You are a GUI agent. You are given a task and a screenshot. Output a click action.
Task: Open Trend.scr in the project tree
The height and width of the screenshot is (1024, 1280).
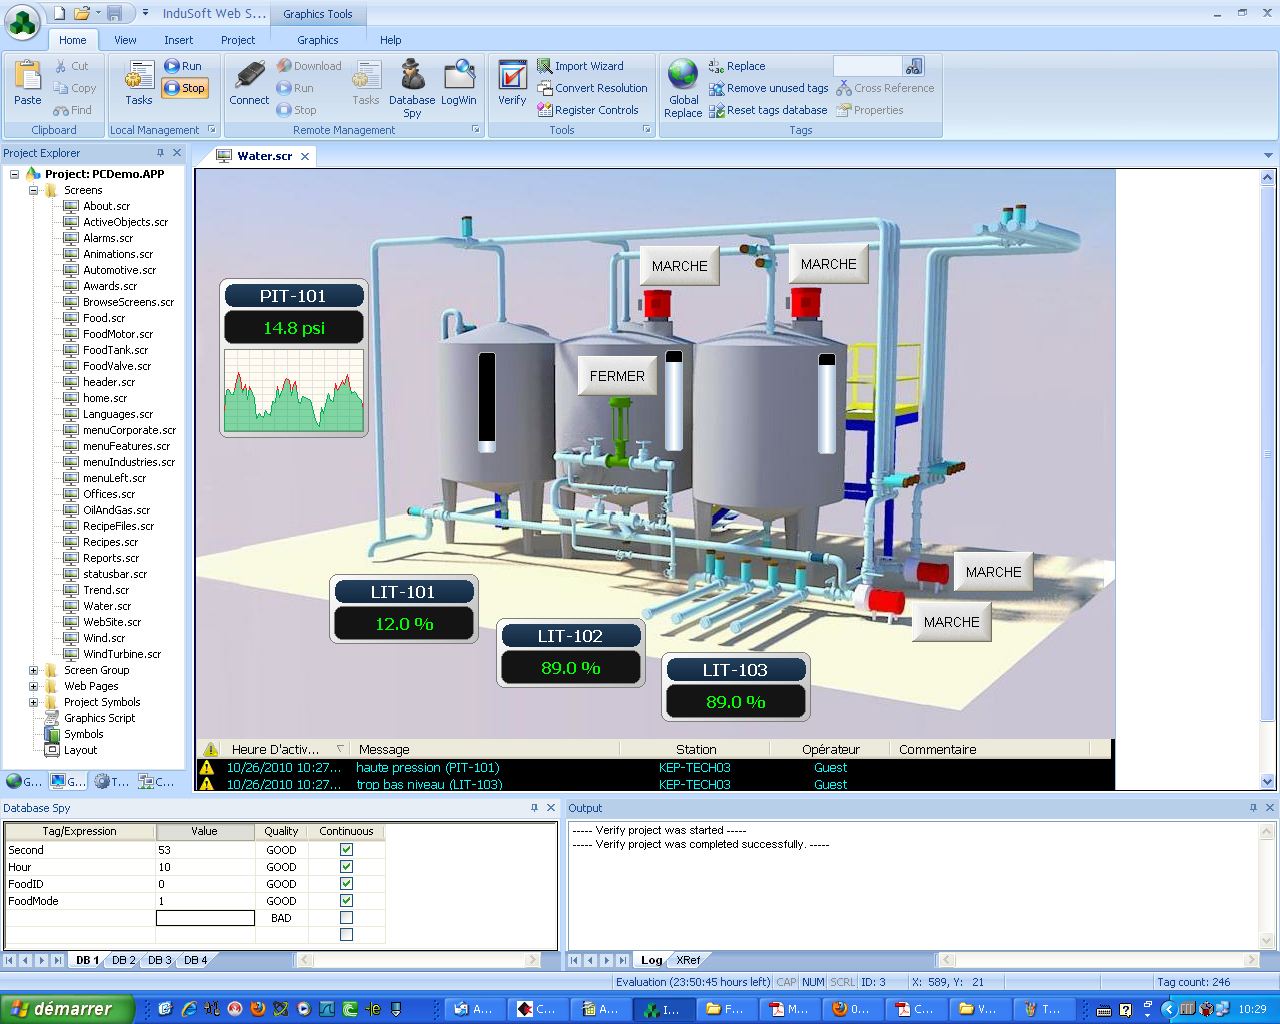(106, 590)
